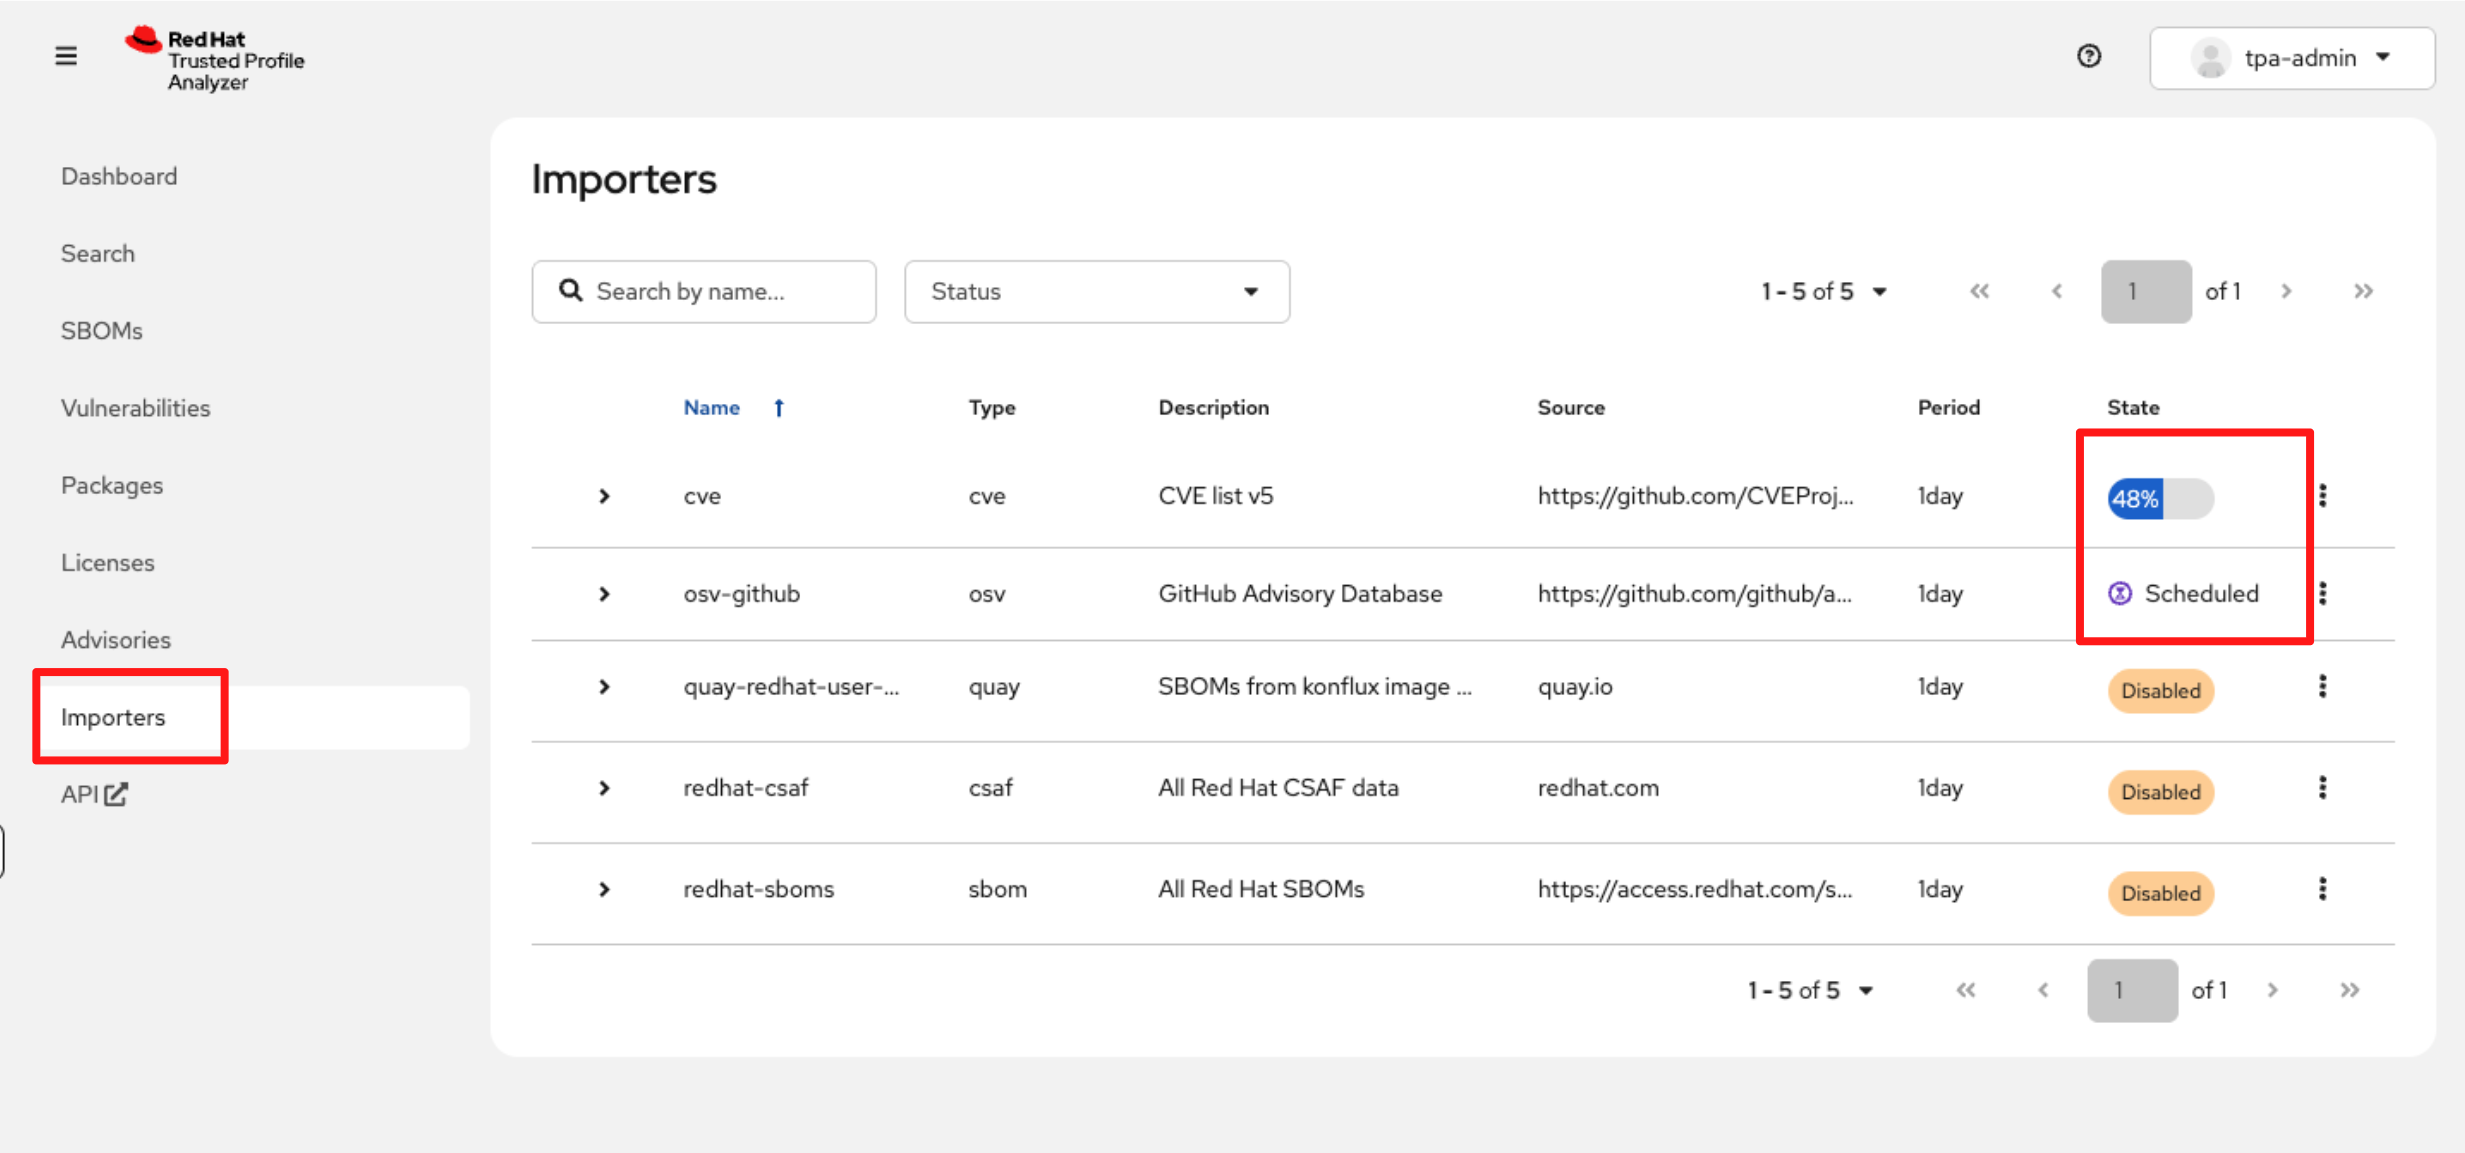Image resolution: width=2465 pixels, height=1153 pixels.
Task: Click the help question mark icon
Action: 2089,56
